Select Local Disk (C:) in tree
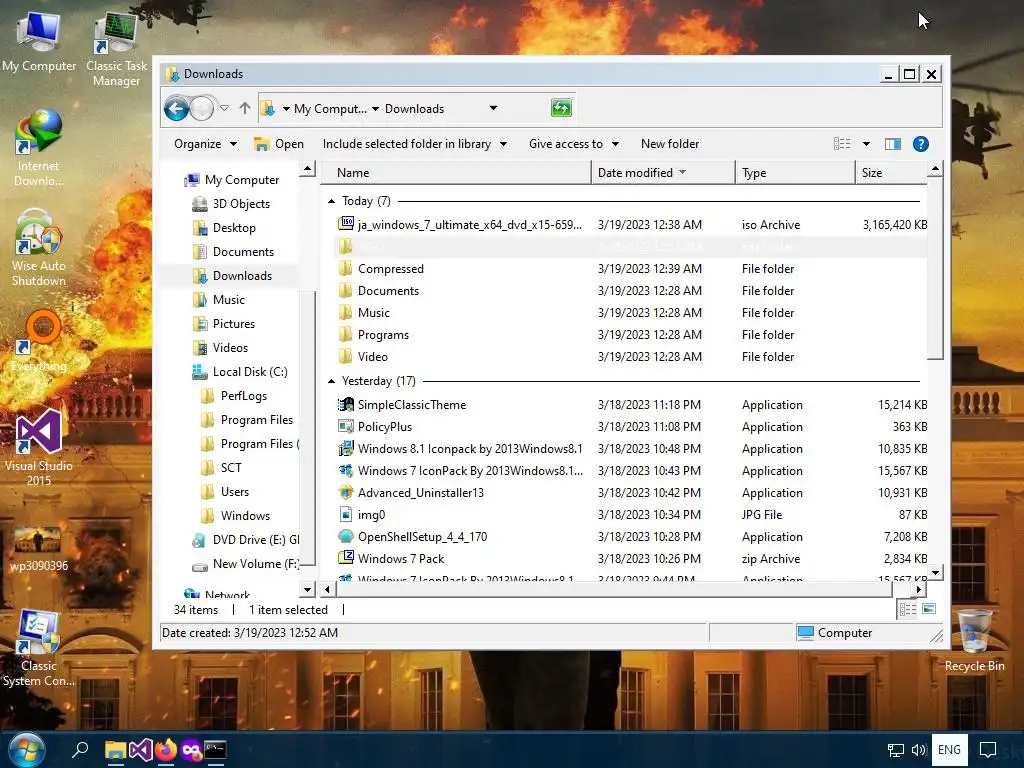This screenshot has height=768, width=1024. (240, 372)
